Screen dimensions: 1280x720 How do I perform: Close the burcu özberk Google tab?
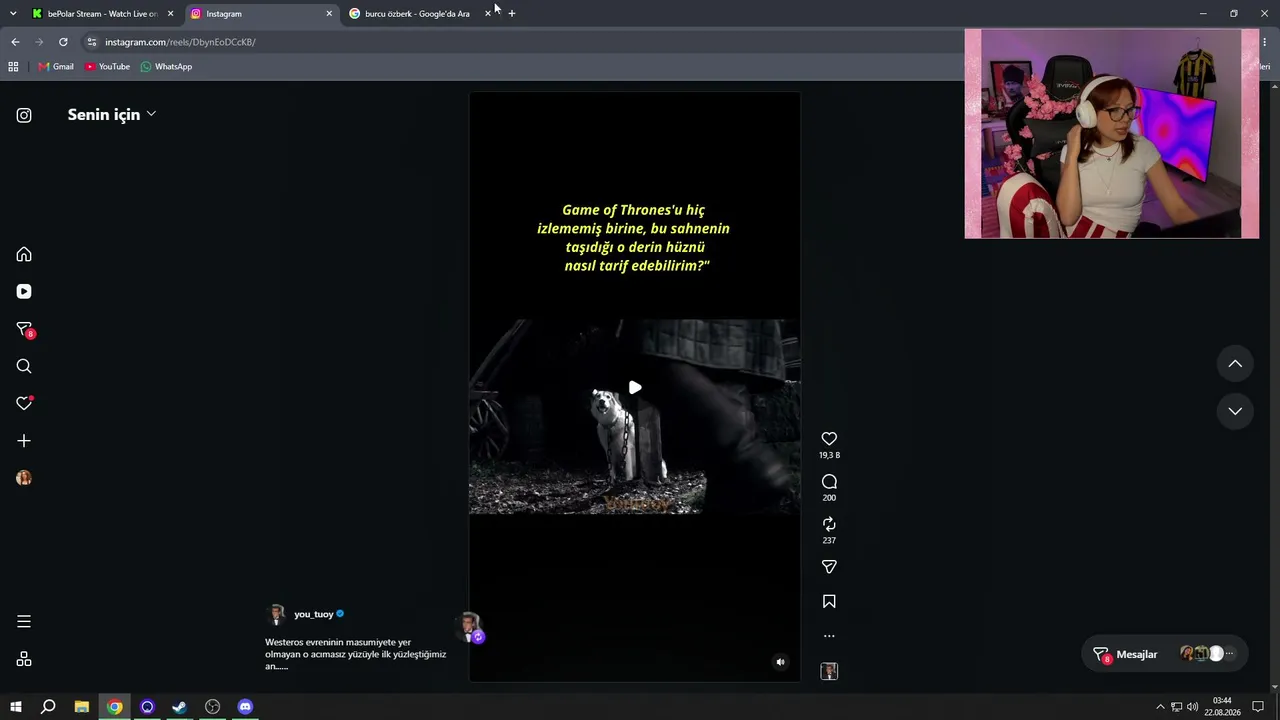[487, 14]
